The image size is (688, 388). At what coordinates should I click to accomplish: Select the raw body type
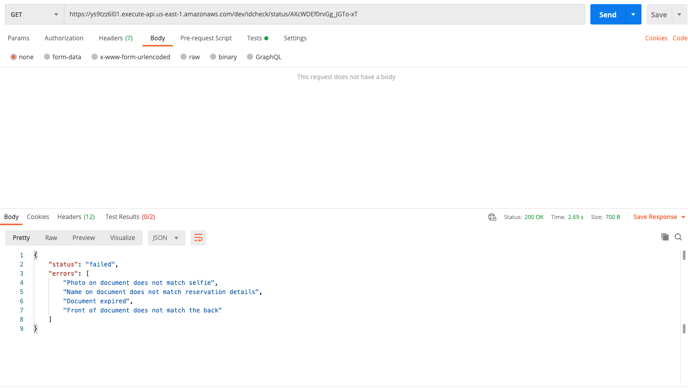point(190,57)
